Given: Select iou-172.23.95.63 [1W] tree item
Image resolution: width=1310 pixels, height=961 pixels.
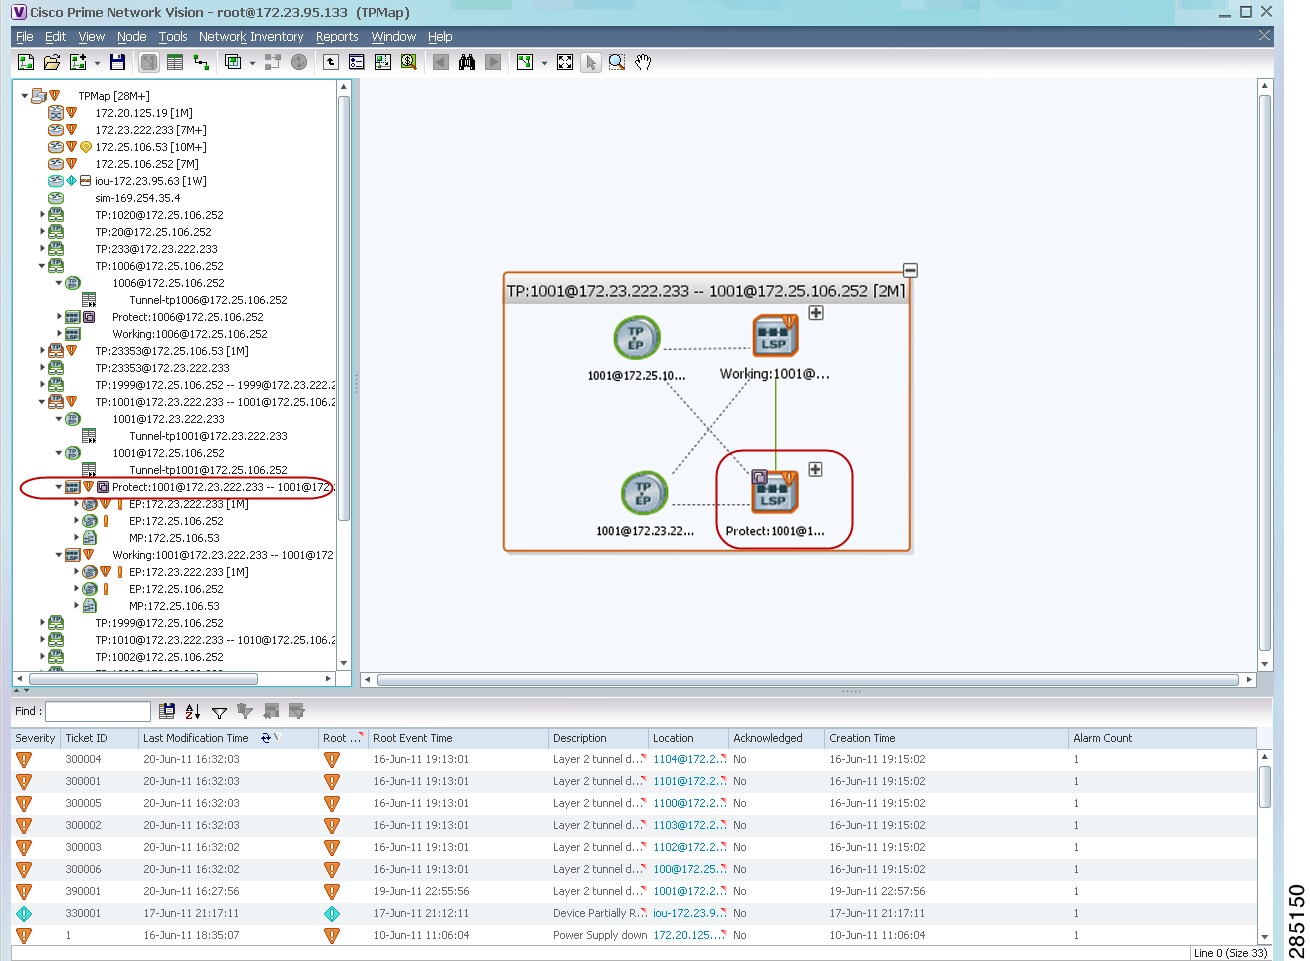Looking at the screenshot, I should click(150, 181).
